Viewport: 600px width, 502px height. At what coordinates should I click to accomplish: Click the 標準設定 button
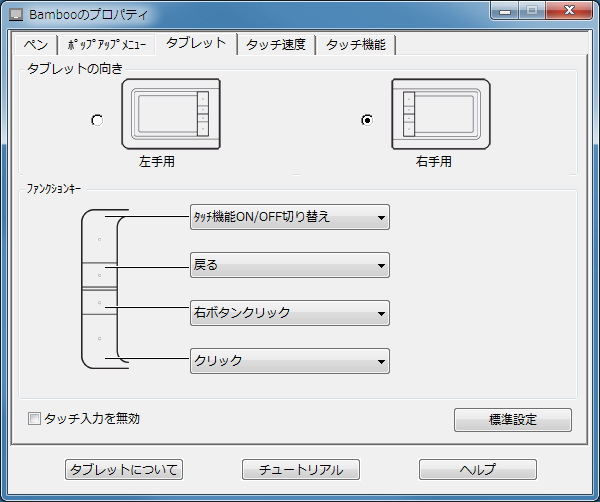(x=513, y=420)
